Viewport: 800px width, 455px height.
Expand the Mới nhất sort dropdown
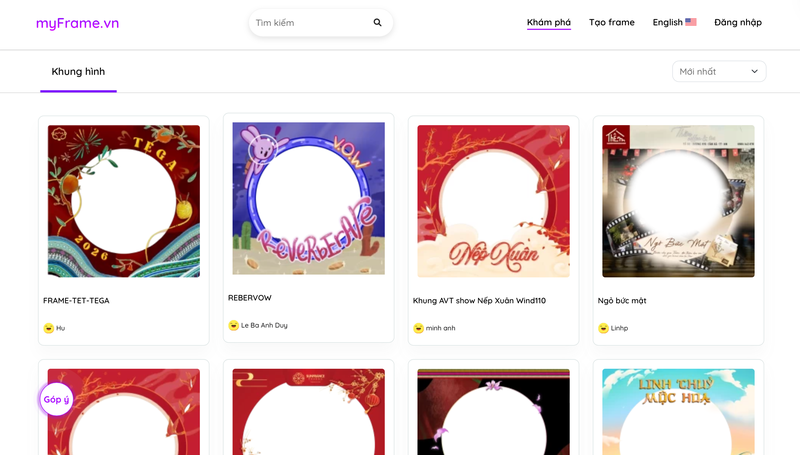coord(719,71)
